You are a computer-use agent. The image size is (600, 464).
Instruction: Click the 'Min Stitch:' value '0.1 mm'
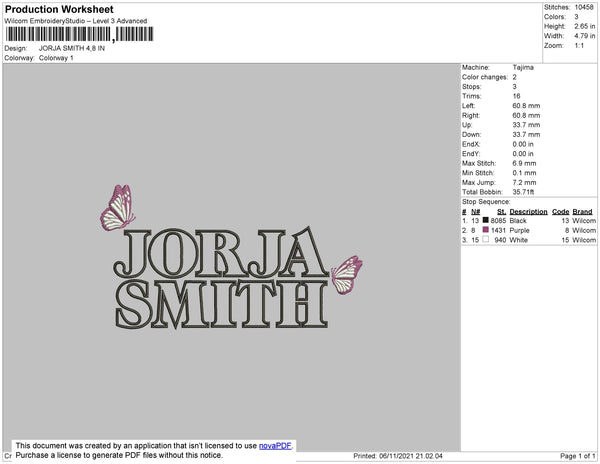(524, 173)
